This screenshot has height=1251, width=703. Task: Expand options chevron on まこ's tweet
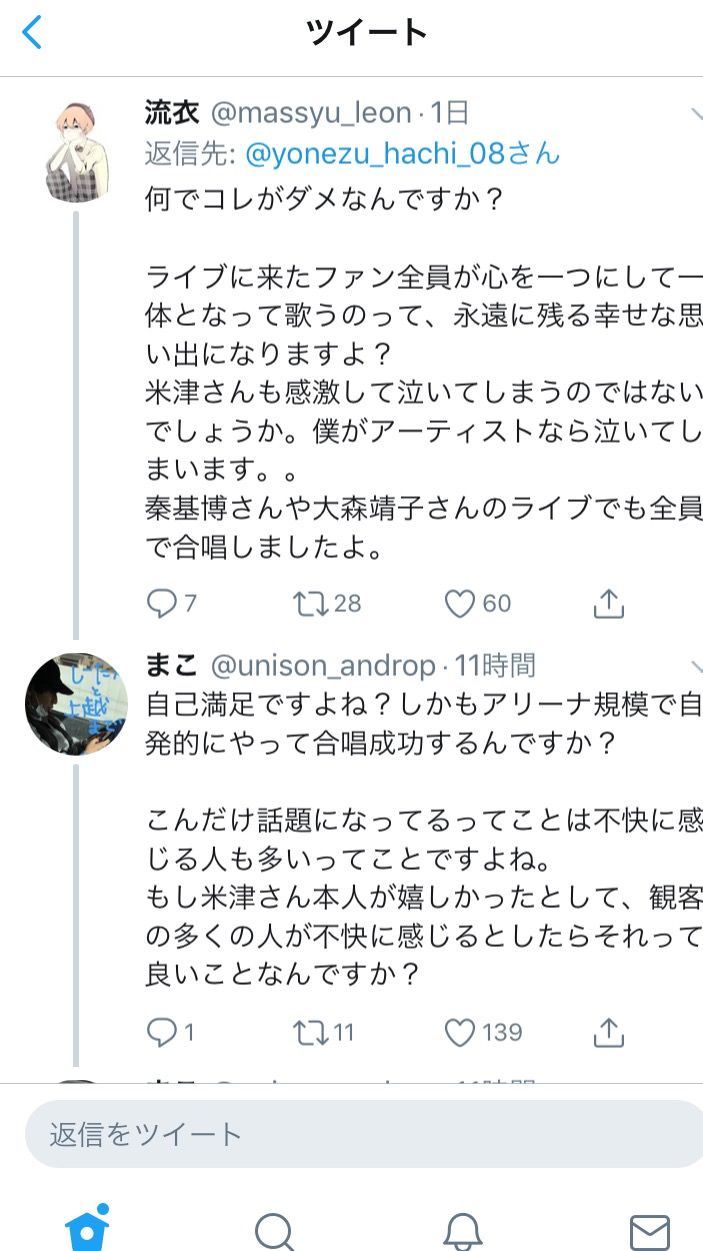696,666
